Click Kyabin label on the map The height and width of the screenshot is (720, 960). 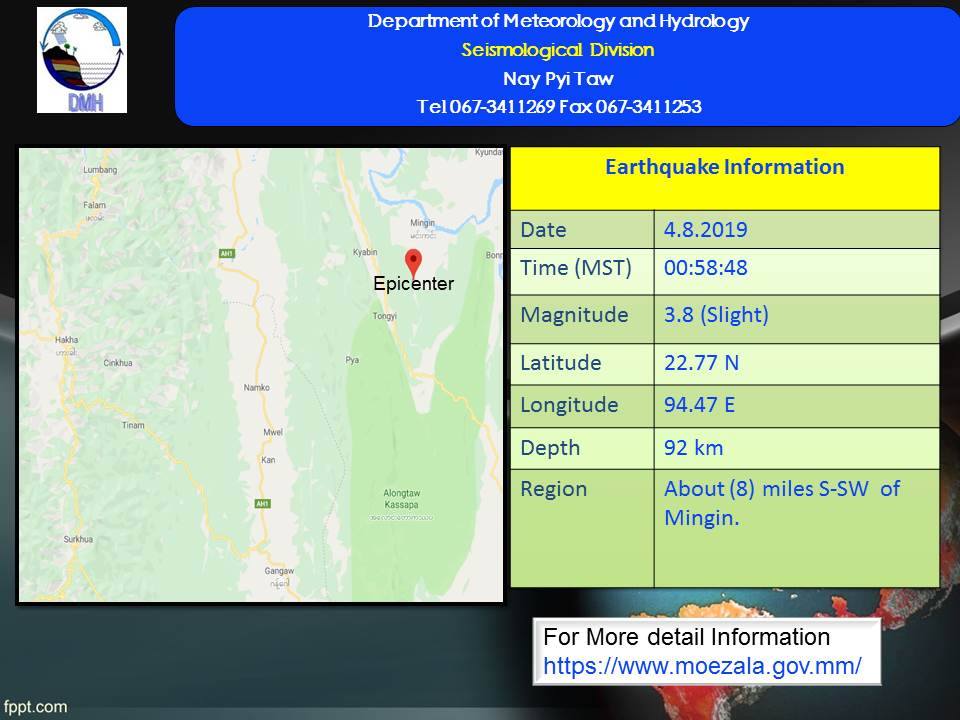click(365, 252)
